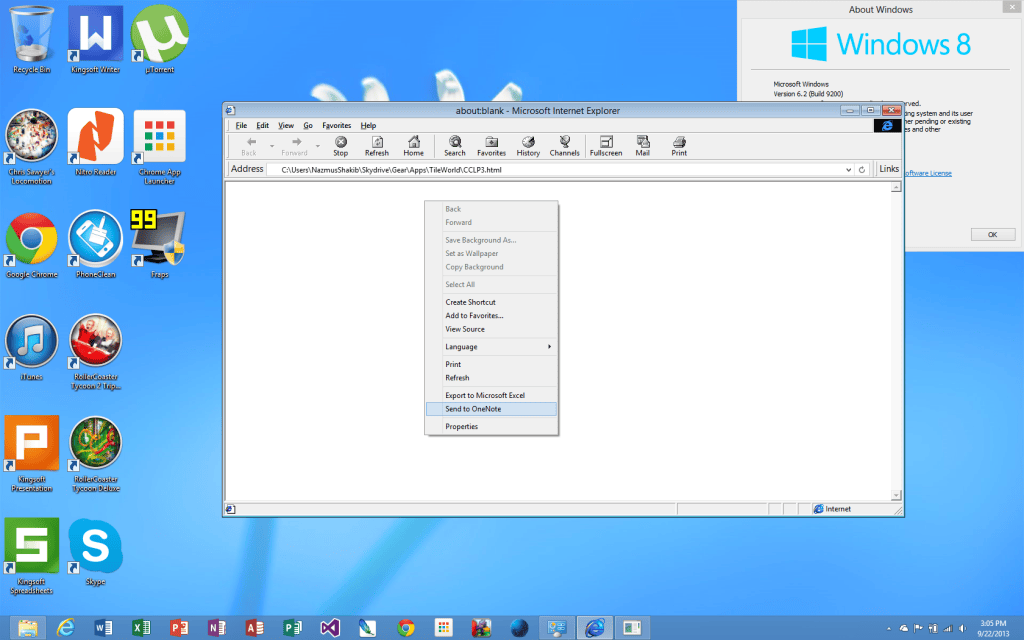Choose Export to Microsoft Excel

click(x=491, y=395)
